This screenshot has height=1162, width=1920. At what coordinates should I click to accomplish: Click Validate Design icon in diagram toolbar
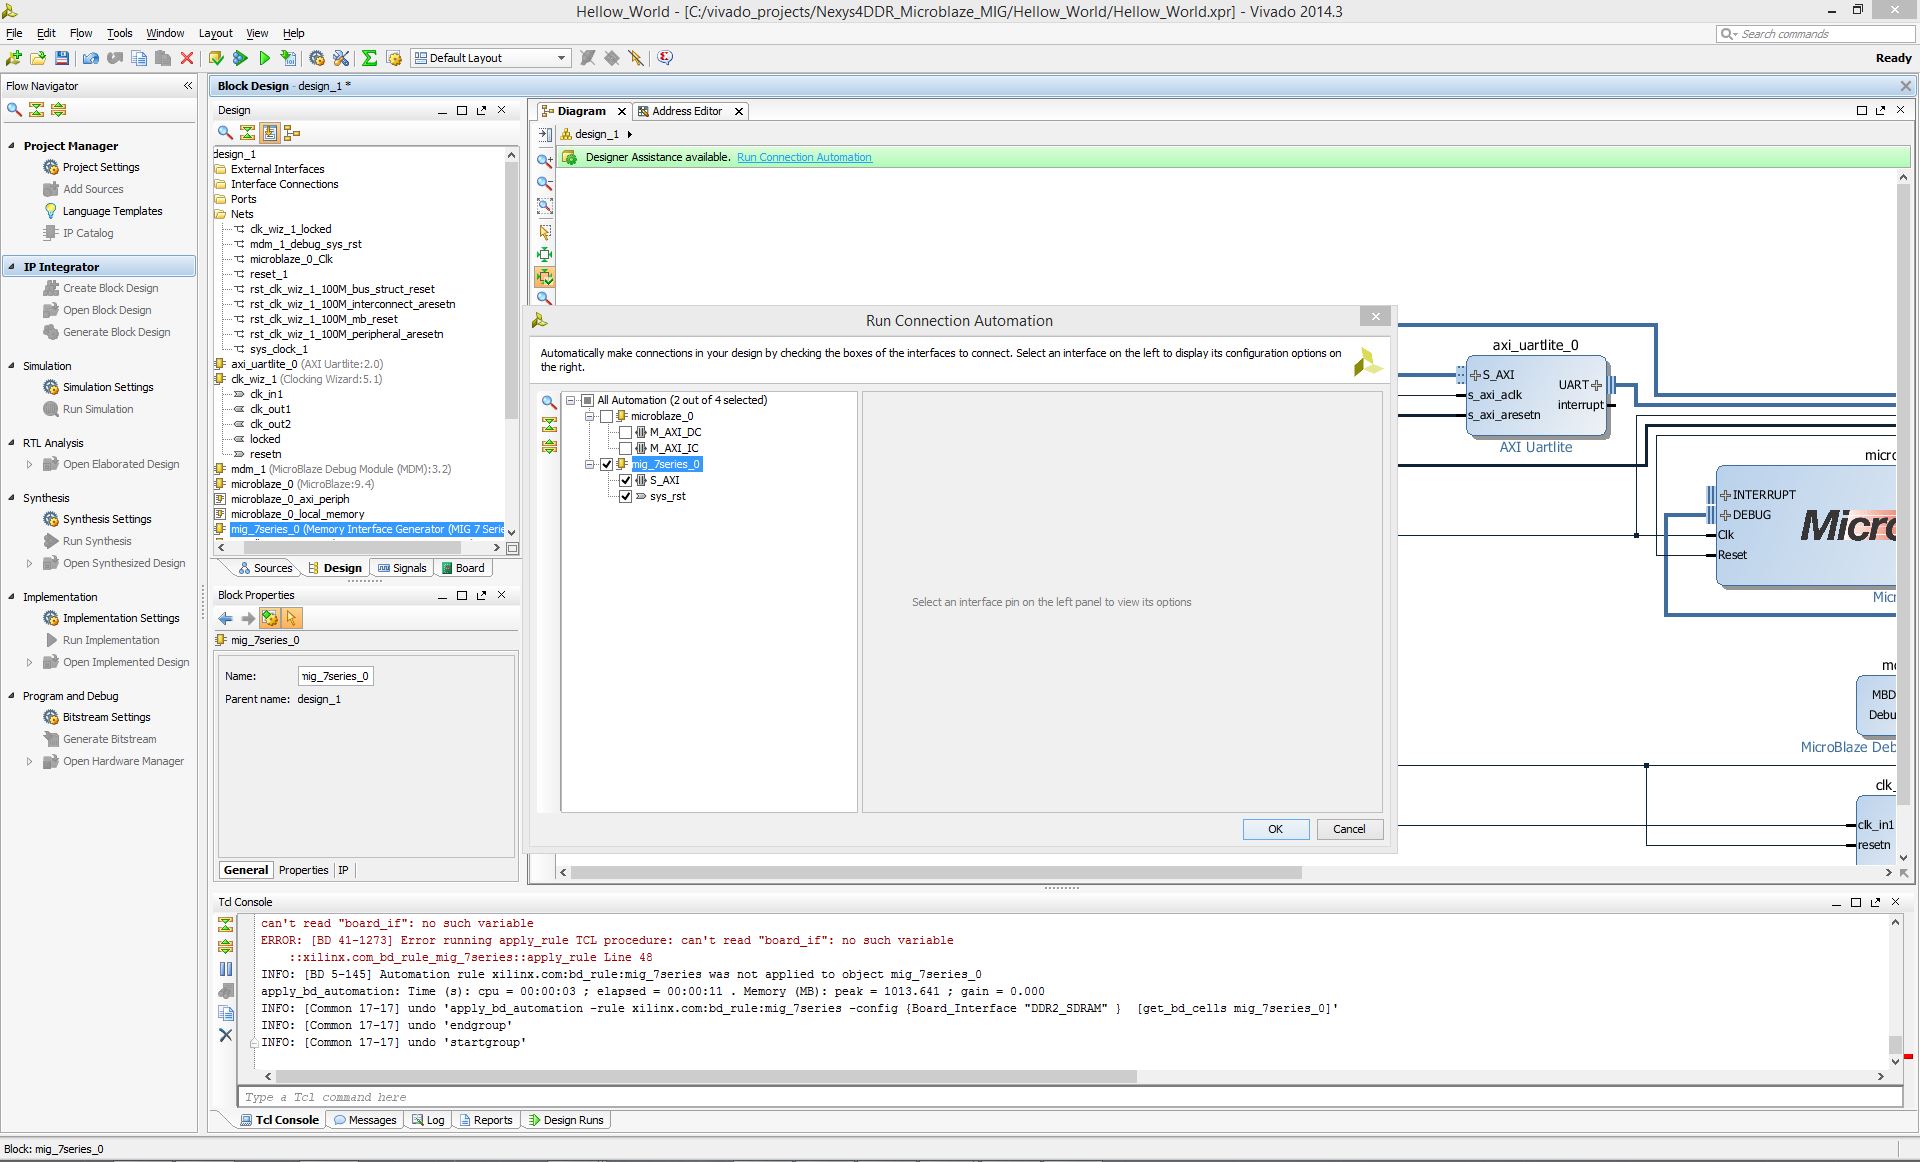click(x=545, y=277)
